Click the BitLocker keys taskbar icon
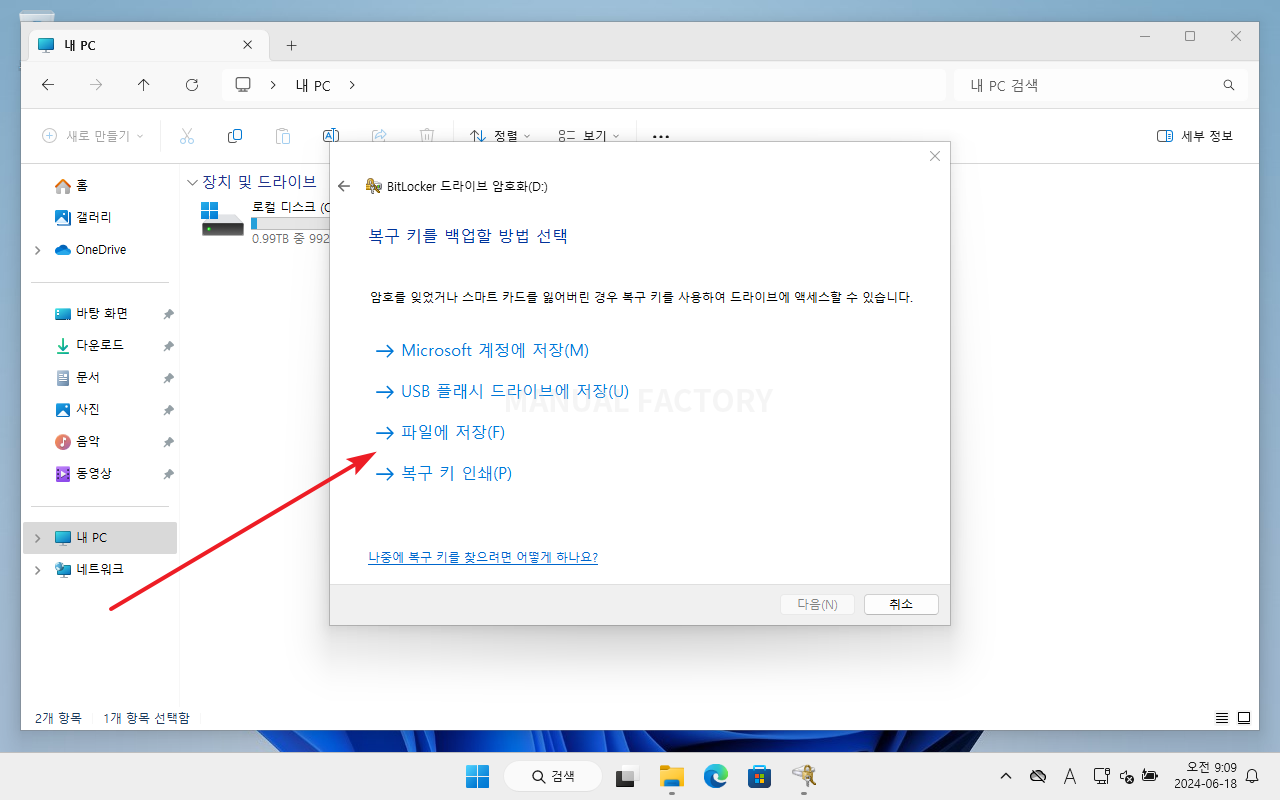The width and height of the screenshot is (1280, 800). click(x=803, y=776)
